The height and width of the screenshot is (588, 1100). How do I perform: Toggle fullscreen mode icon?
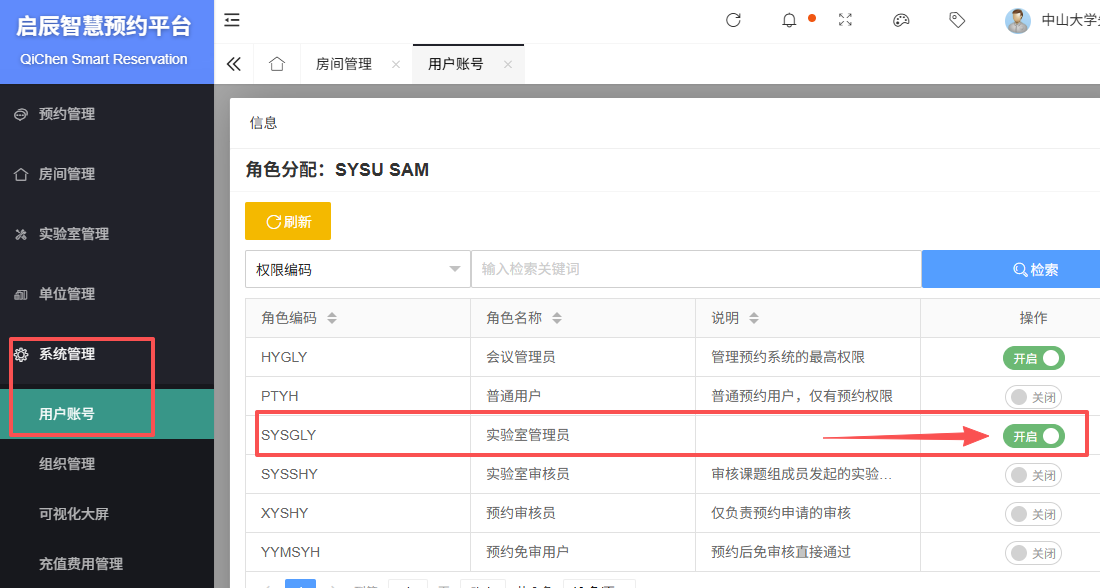pos(845,20)
